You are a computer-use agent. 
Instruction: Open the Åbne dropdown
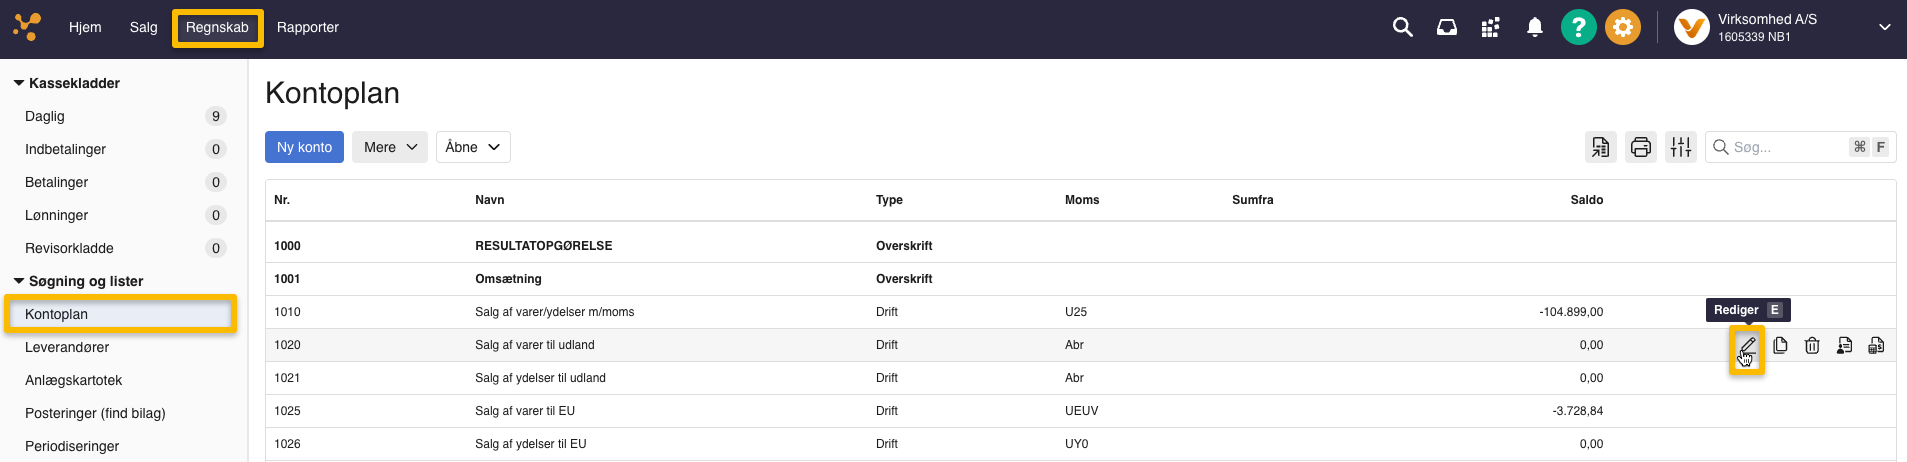point(473,147)
